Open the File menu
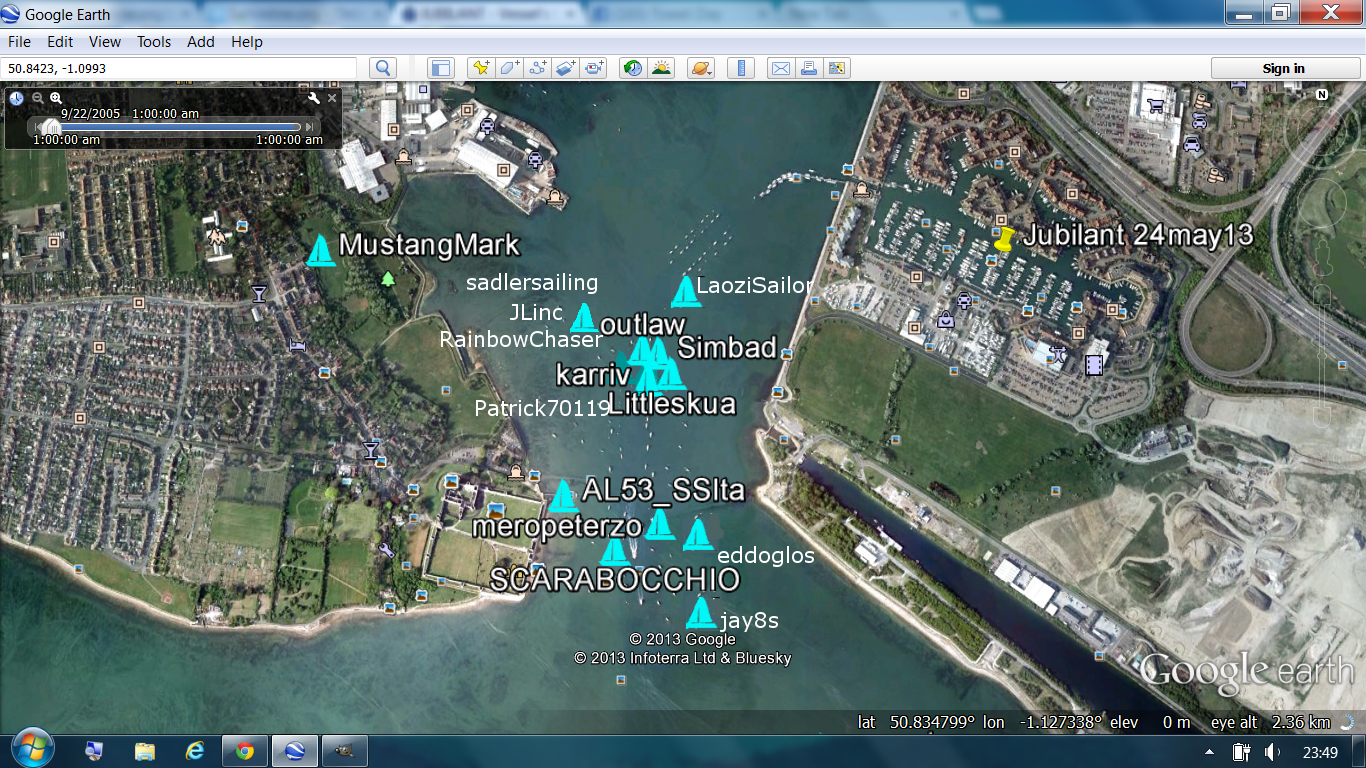 [19, 42]
